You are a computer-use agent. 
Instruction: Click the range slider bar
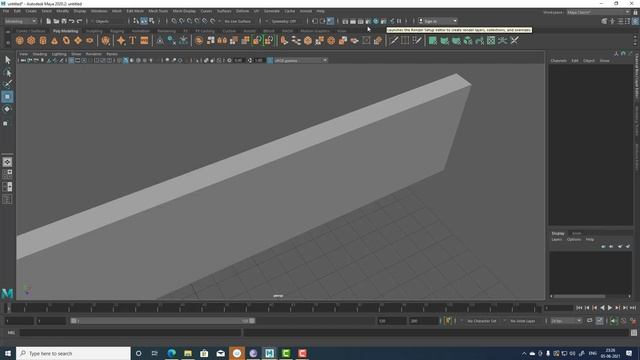[162, 321]
